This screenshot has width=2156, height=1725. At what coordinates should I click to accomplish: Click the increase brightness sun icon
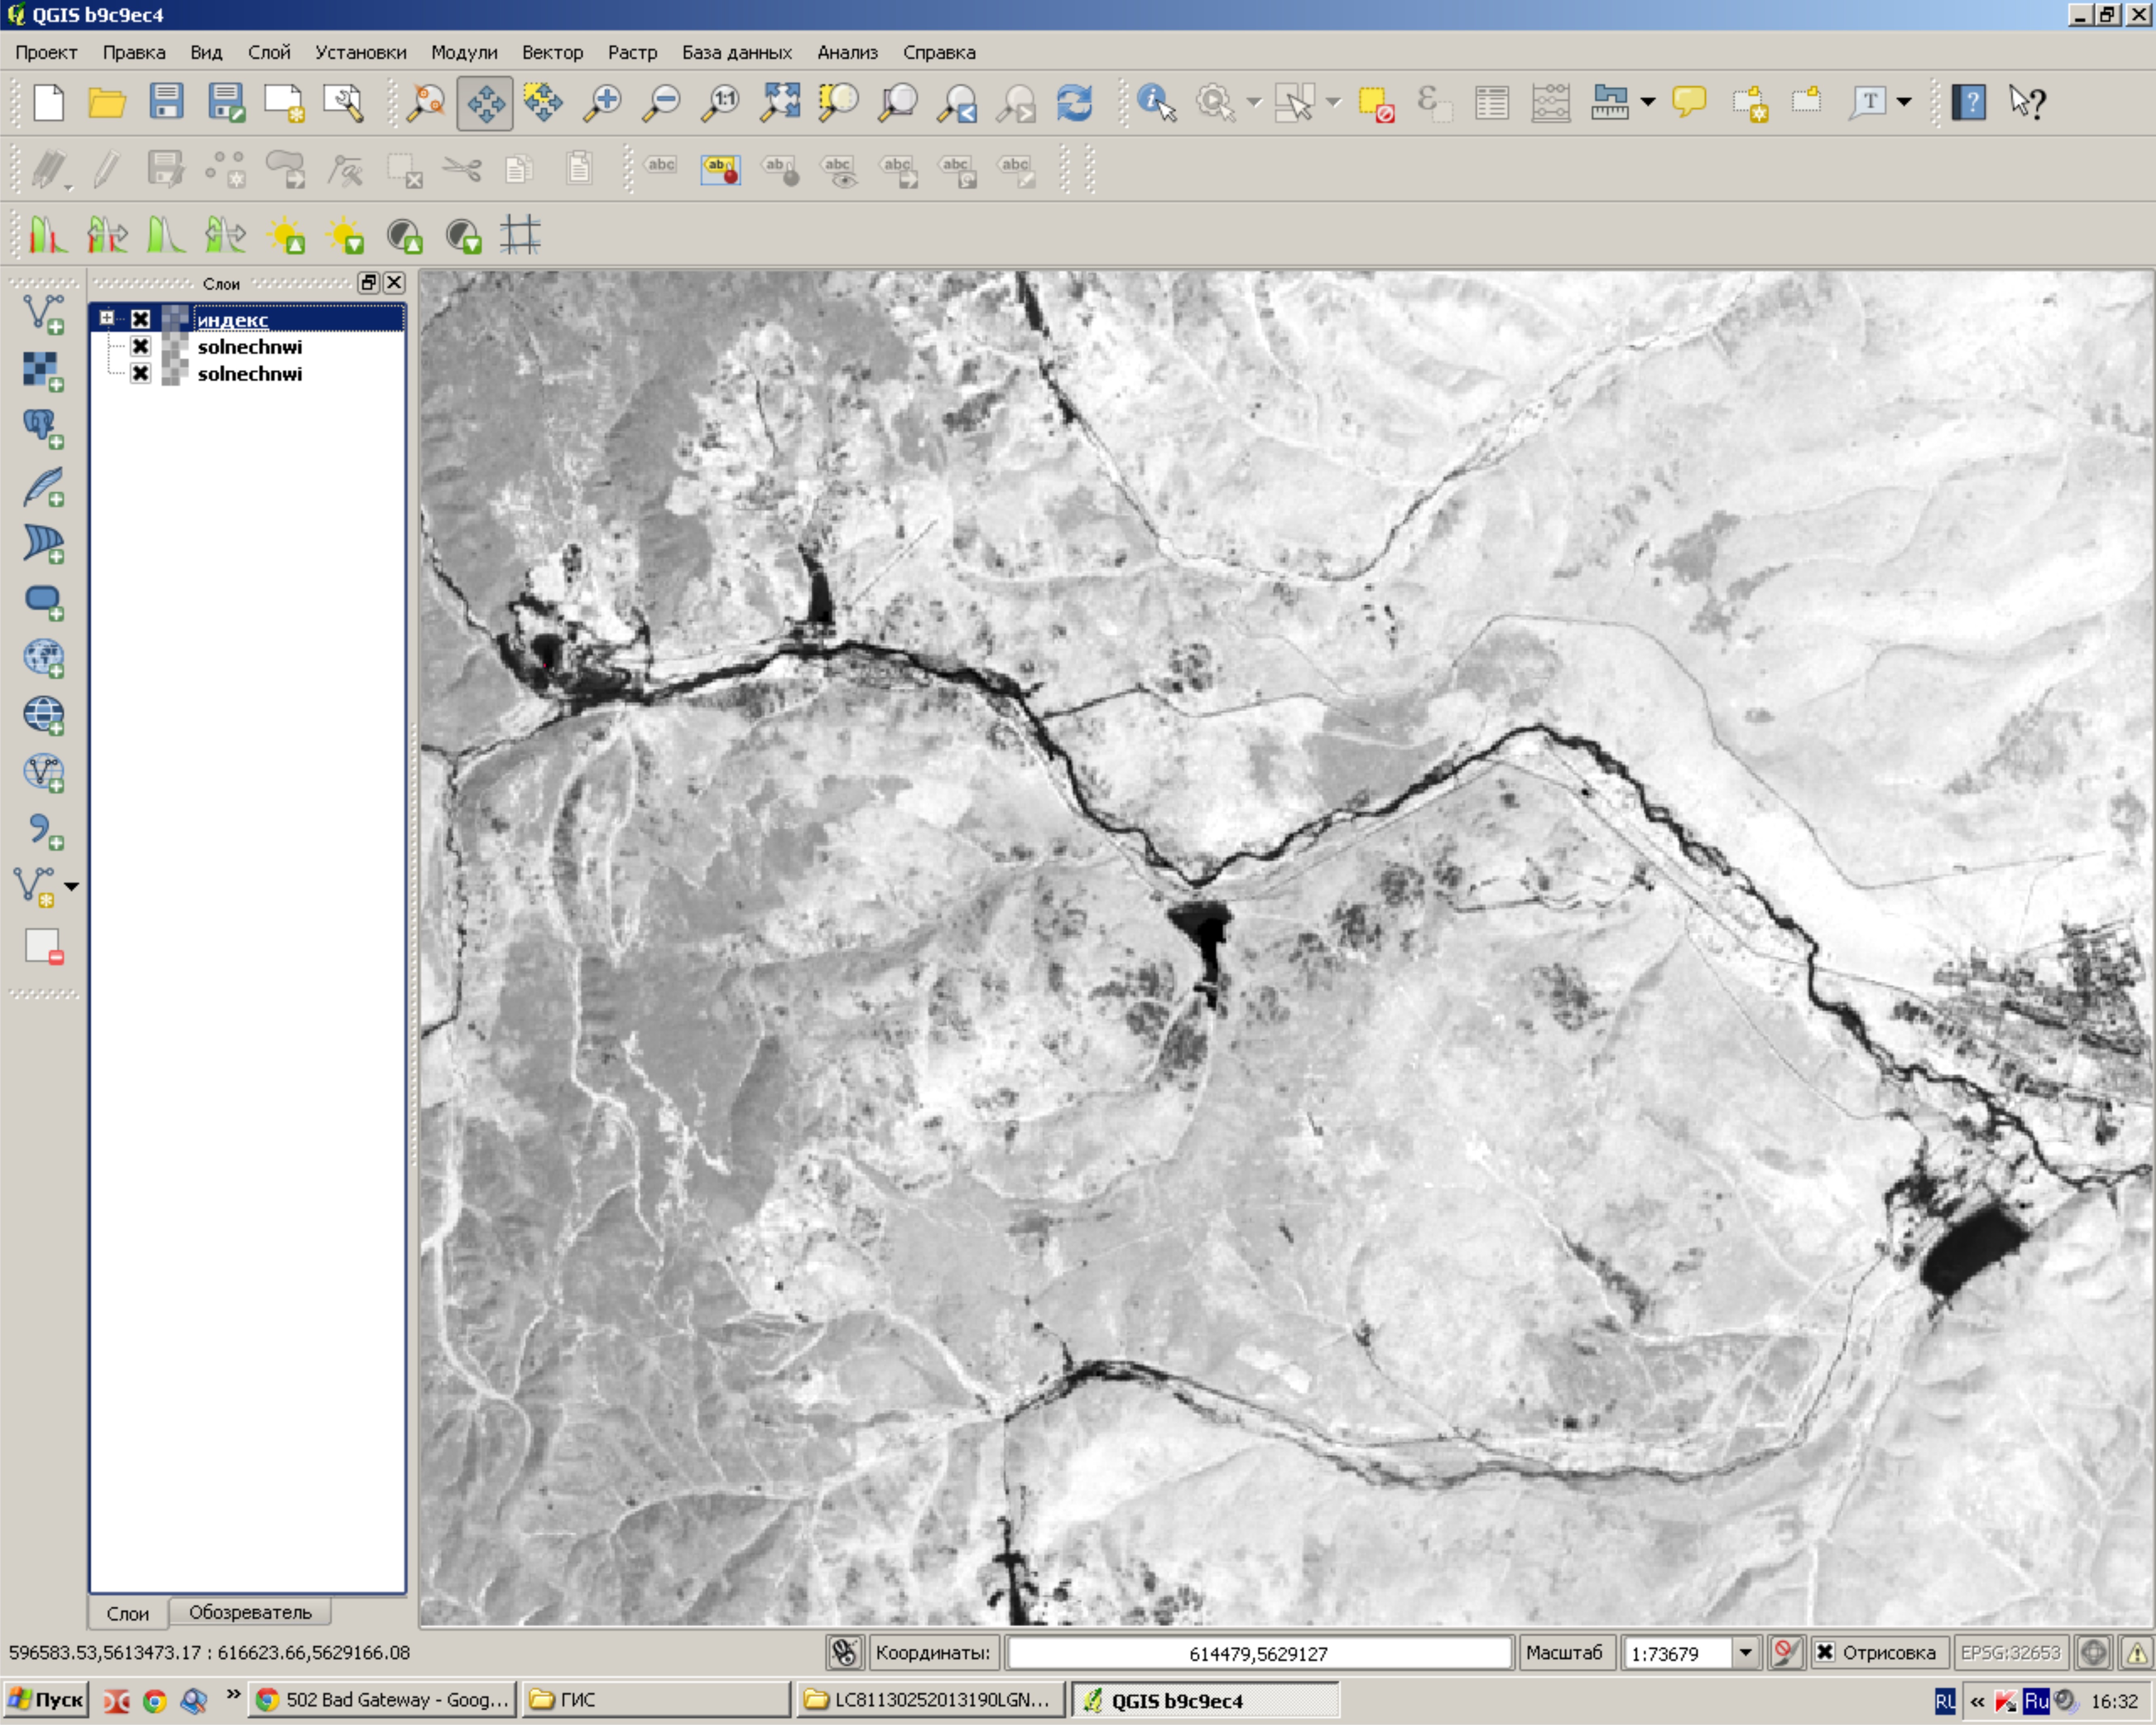286,236
